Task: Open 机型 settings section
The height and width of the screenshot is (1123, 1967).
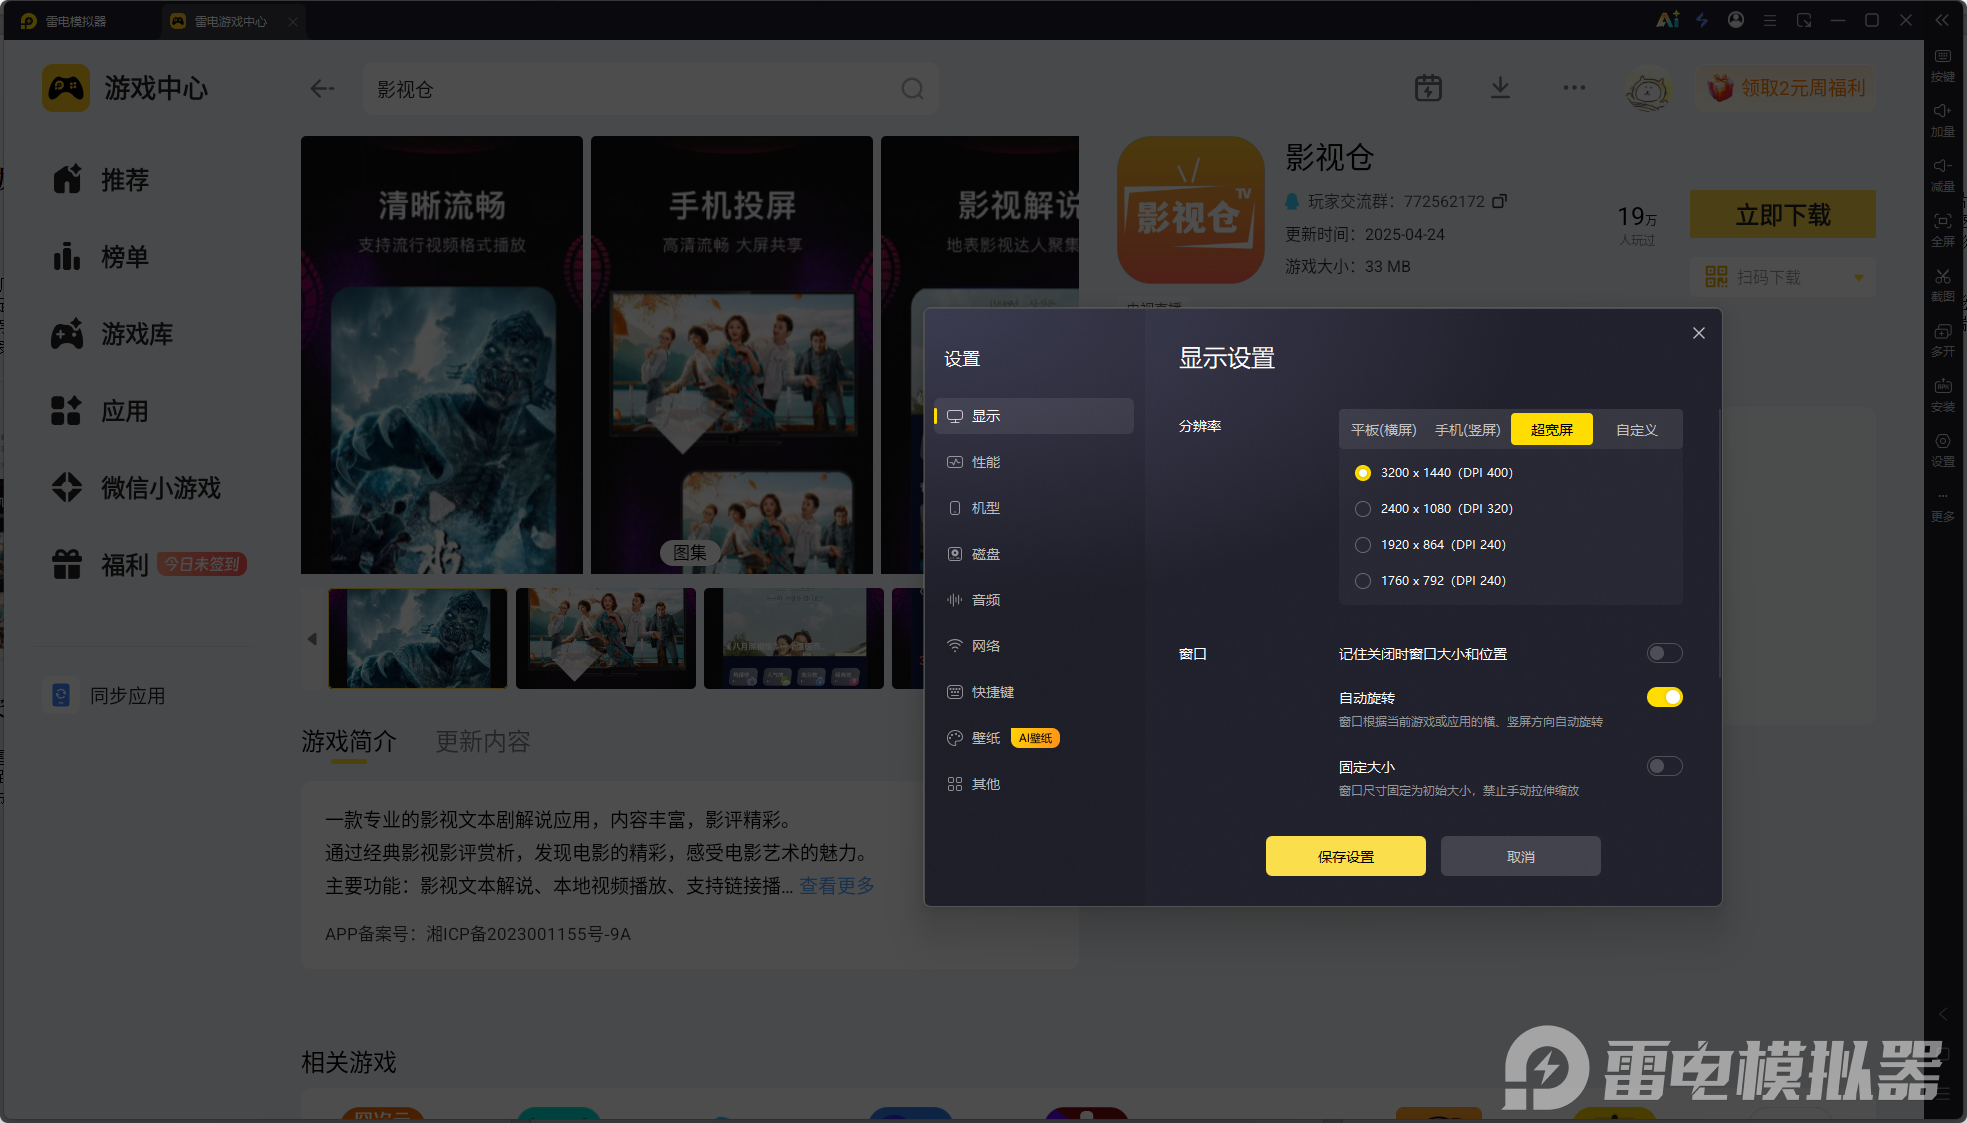Action: (1034, 508)
